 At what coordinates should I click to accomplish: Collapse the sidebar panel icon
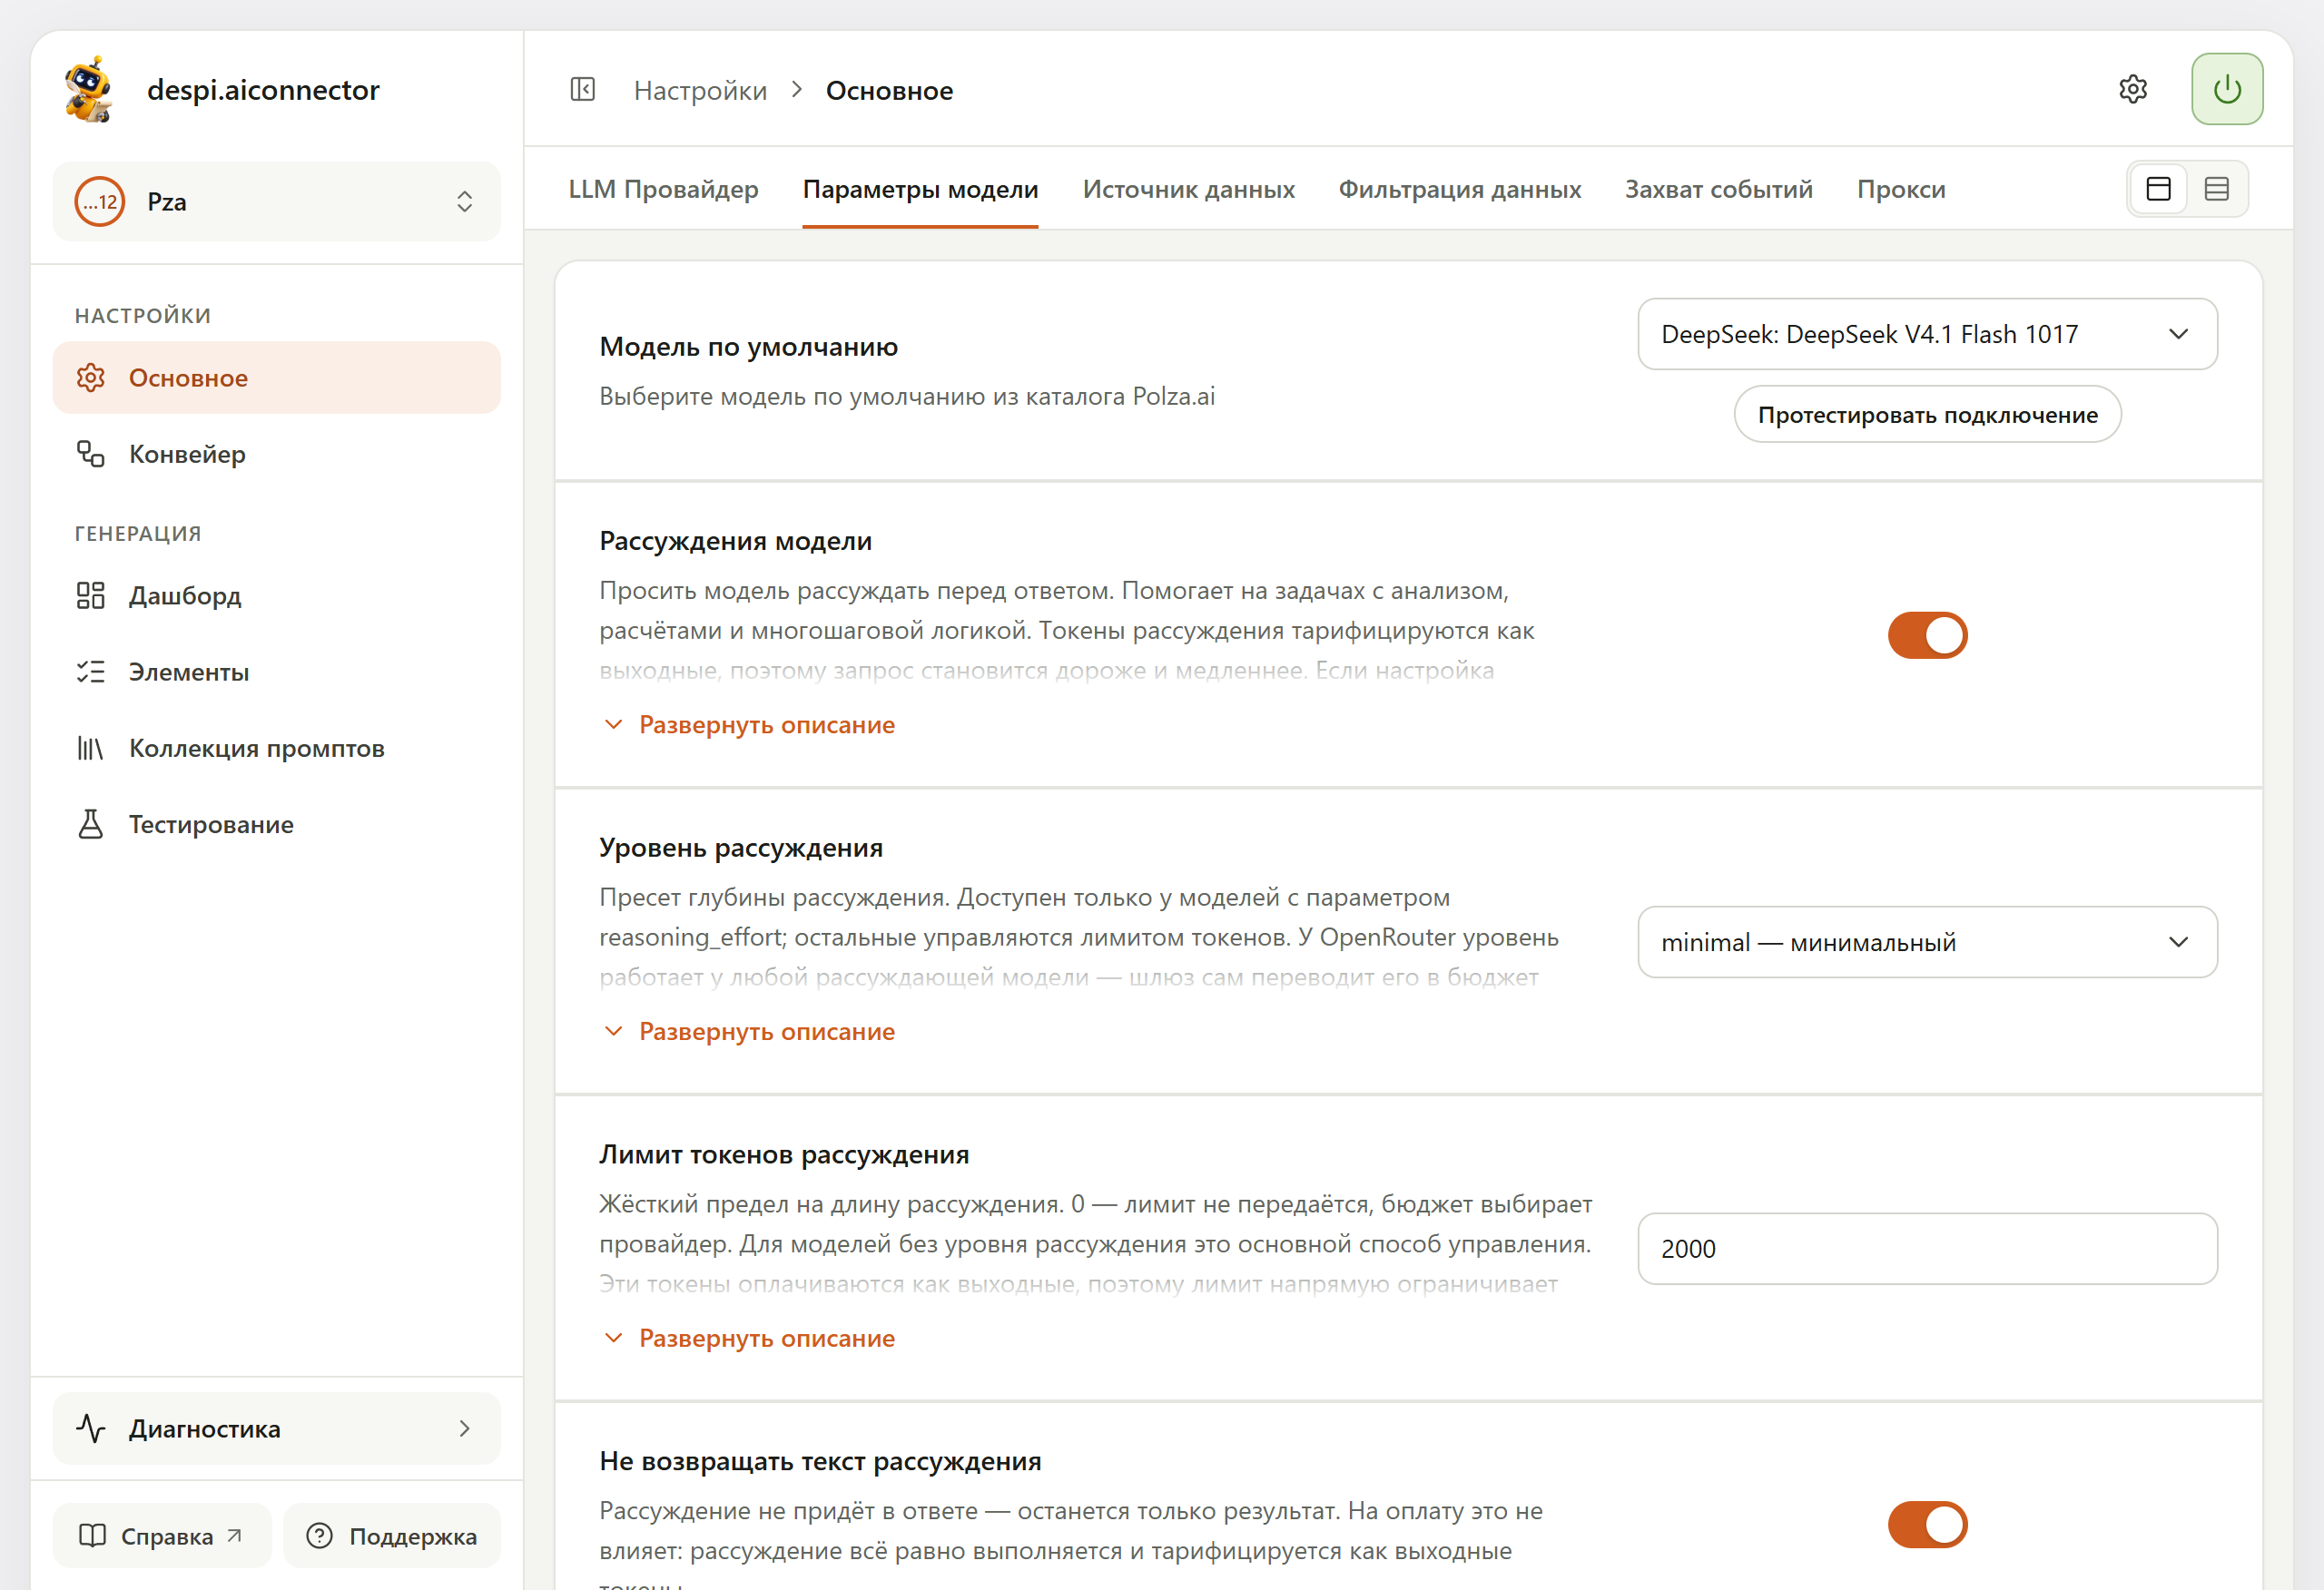[x=583, y=90]
